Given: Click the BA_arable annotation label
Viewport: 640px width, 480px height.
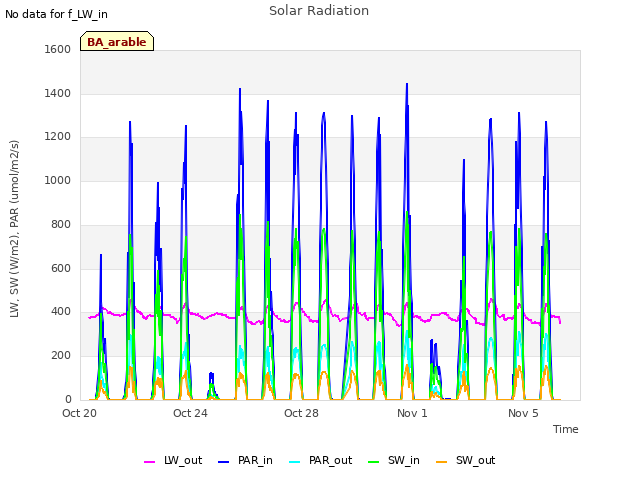Looking at the screenshot, I should click(117, 41).
